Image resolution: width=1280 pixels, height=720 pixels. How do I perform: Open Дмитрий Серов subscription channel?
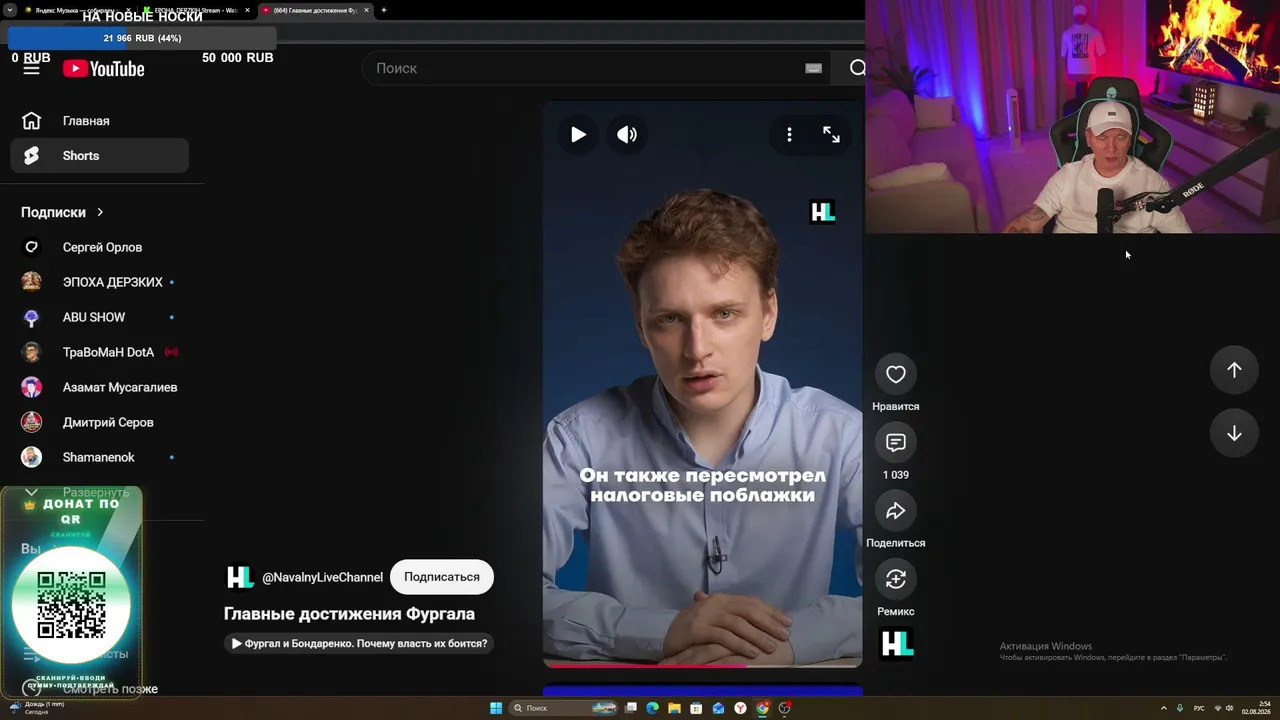(x=99, y=422)
